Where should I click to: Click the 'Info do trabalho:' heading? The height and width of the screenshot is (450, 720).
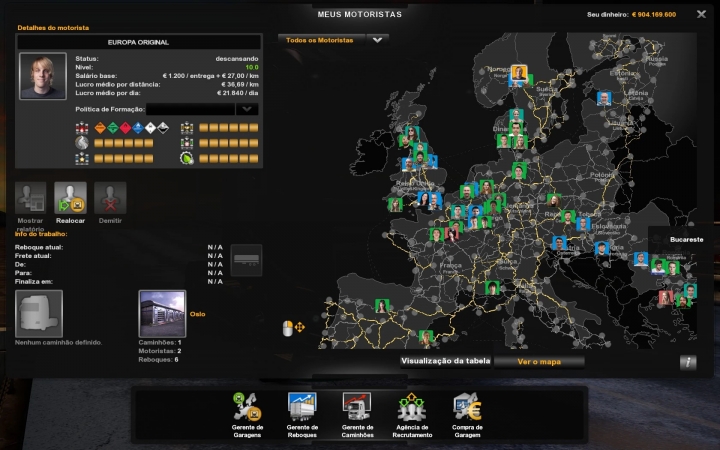(41, 234)
